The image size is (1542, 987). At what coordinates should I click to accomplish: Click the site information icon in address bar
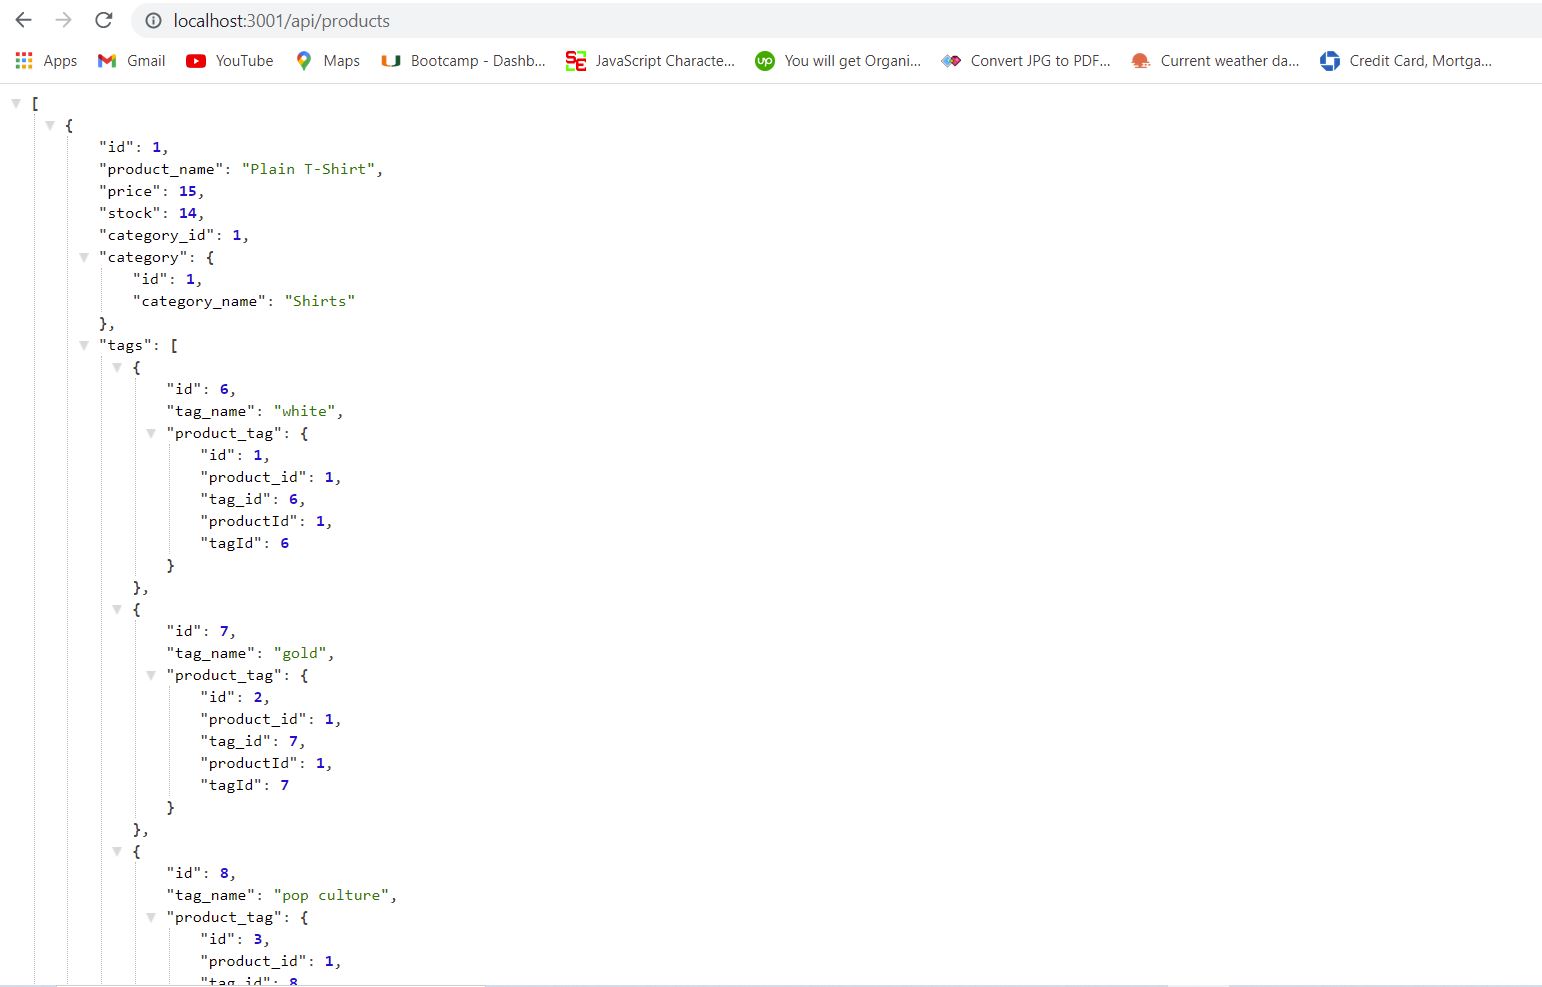(152, 20)
